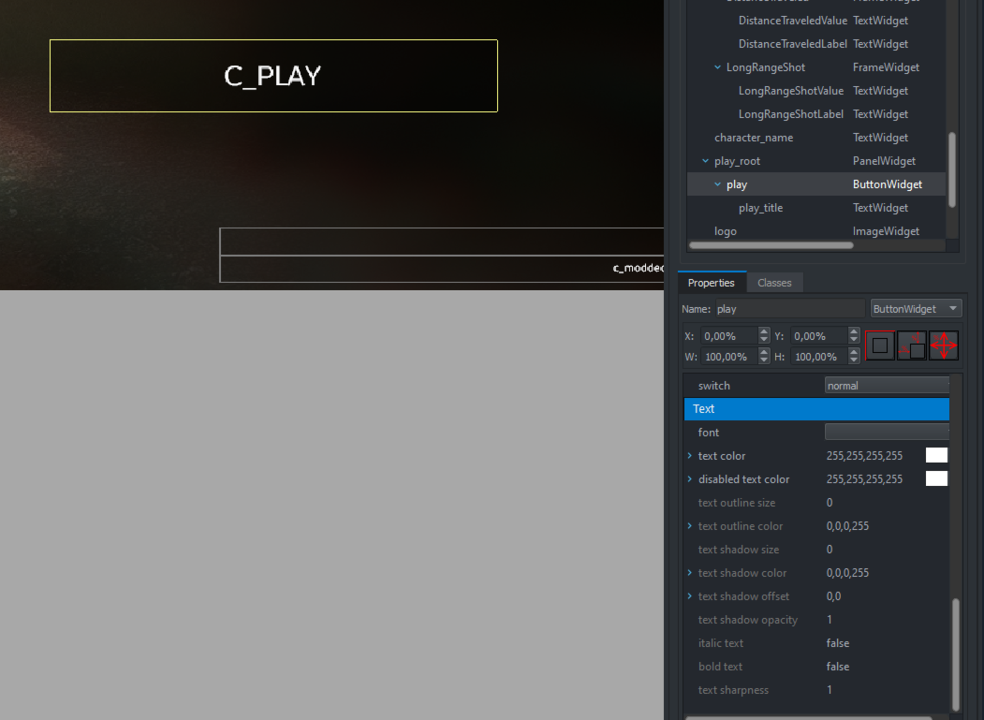984x720 pixels.
Task: Click the Text section header
Action: (x=816, y=409)
